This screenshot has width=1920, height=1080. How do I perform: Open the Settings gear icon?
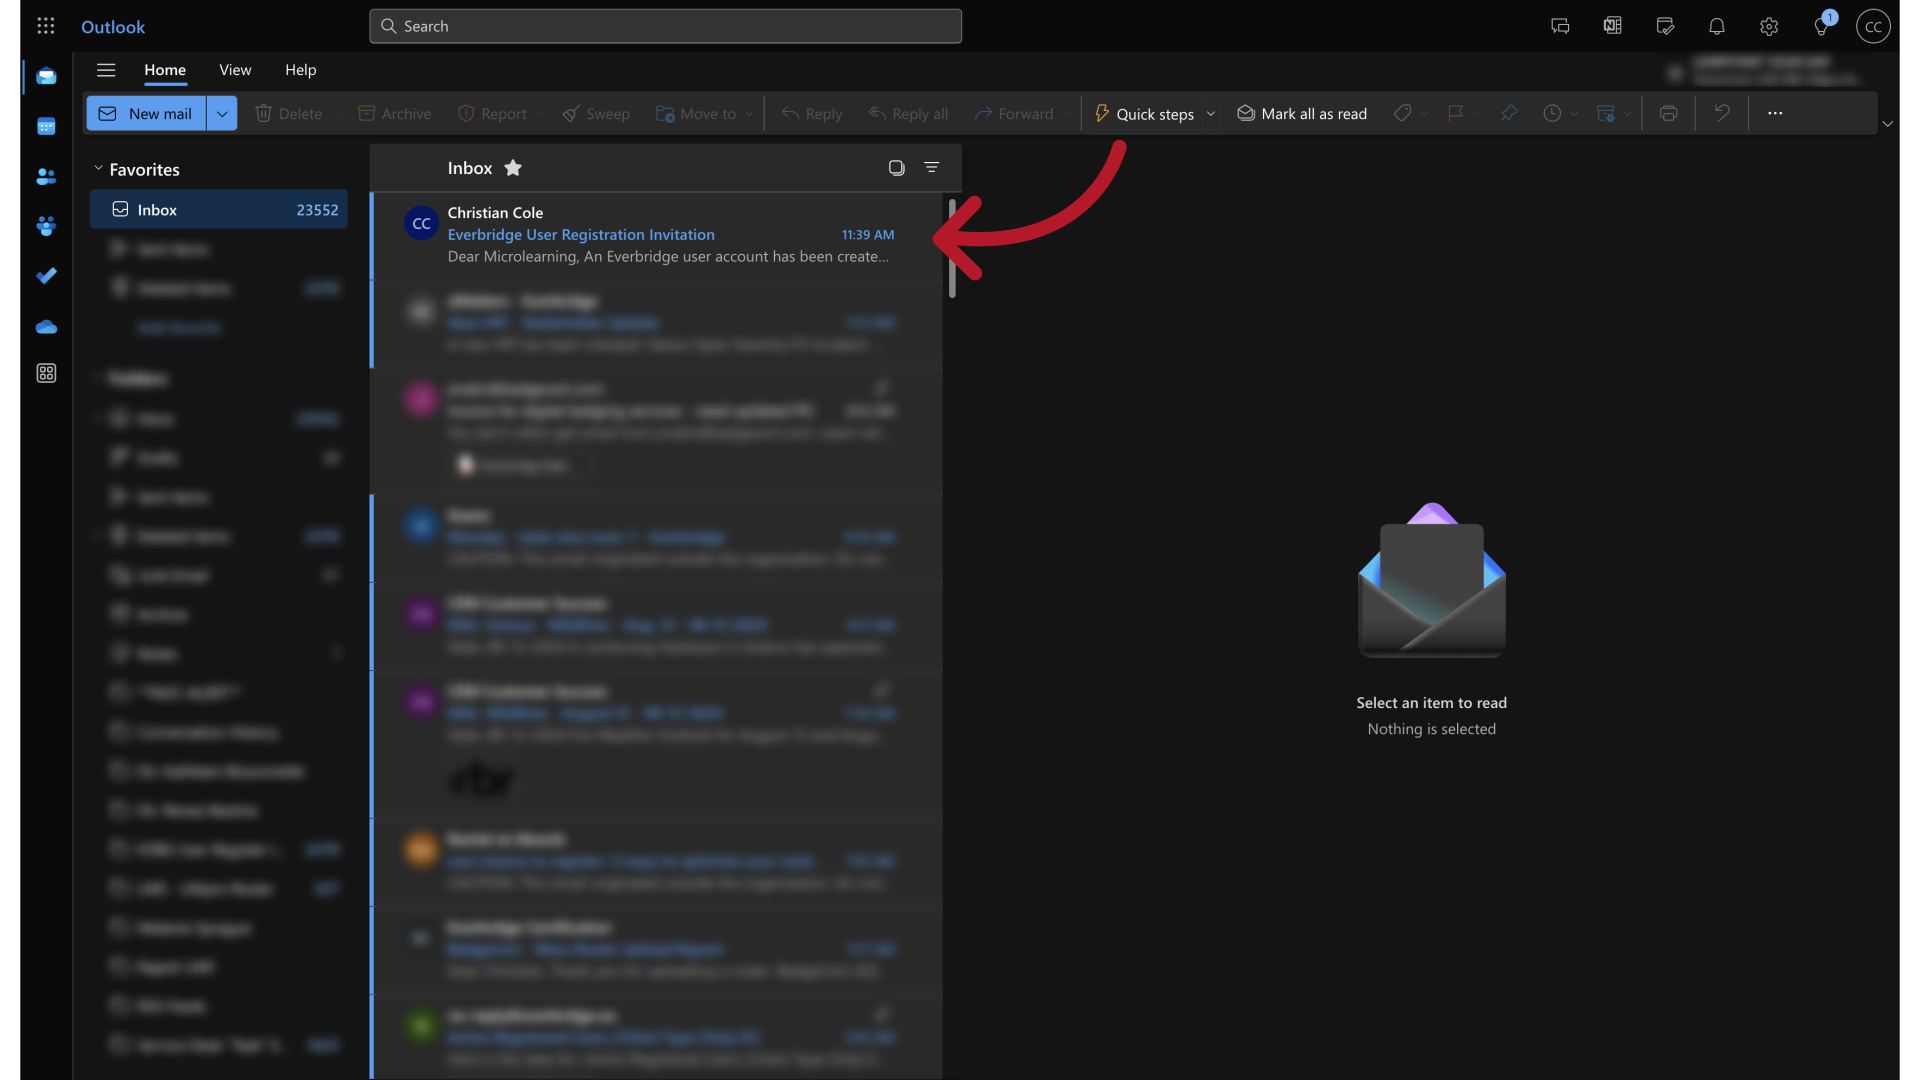pos(1768,26)
